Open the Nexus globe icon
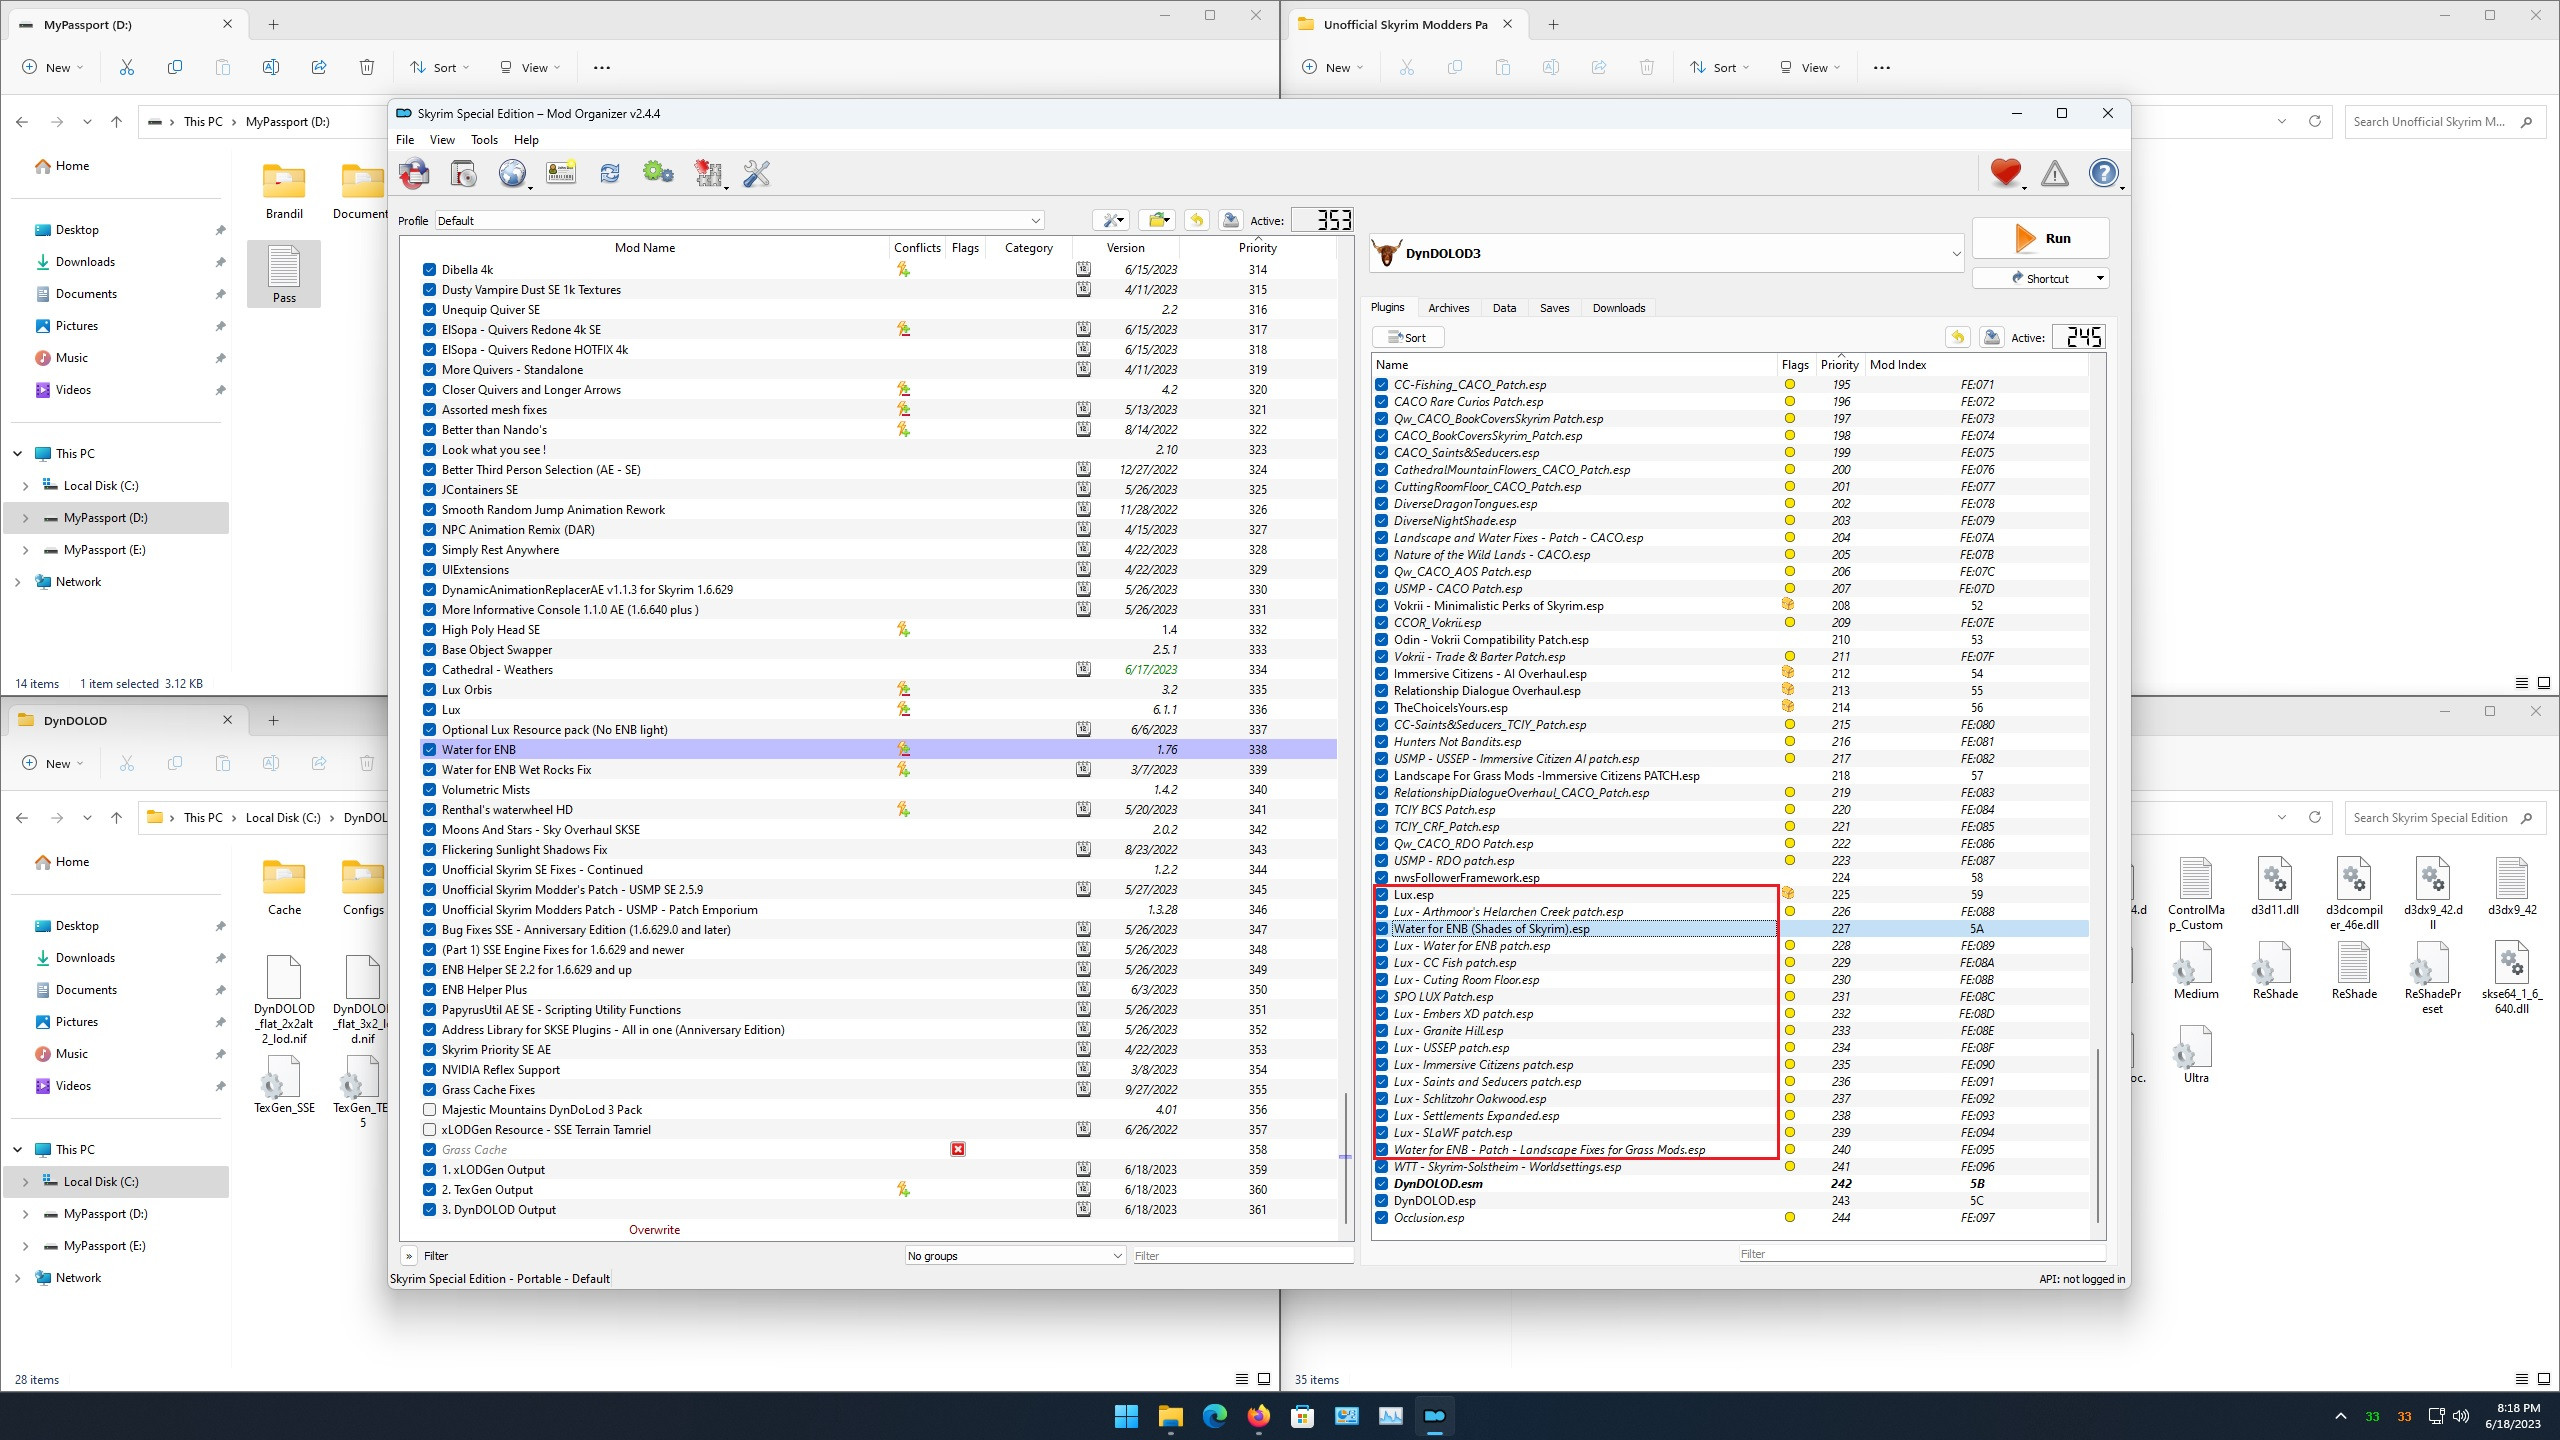This screenshot has height=1440, width=2560. click(x=512, y=174)
